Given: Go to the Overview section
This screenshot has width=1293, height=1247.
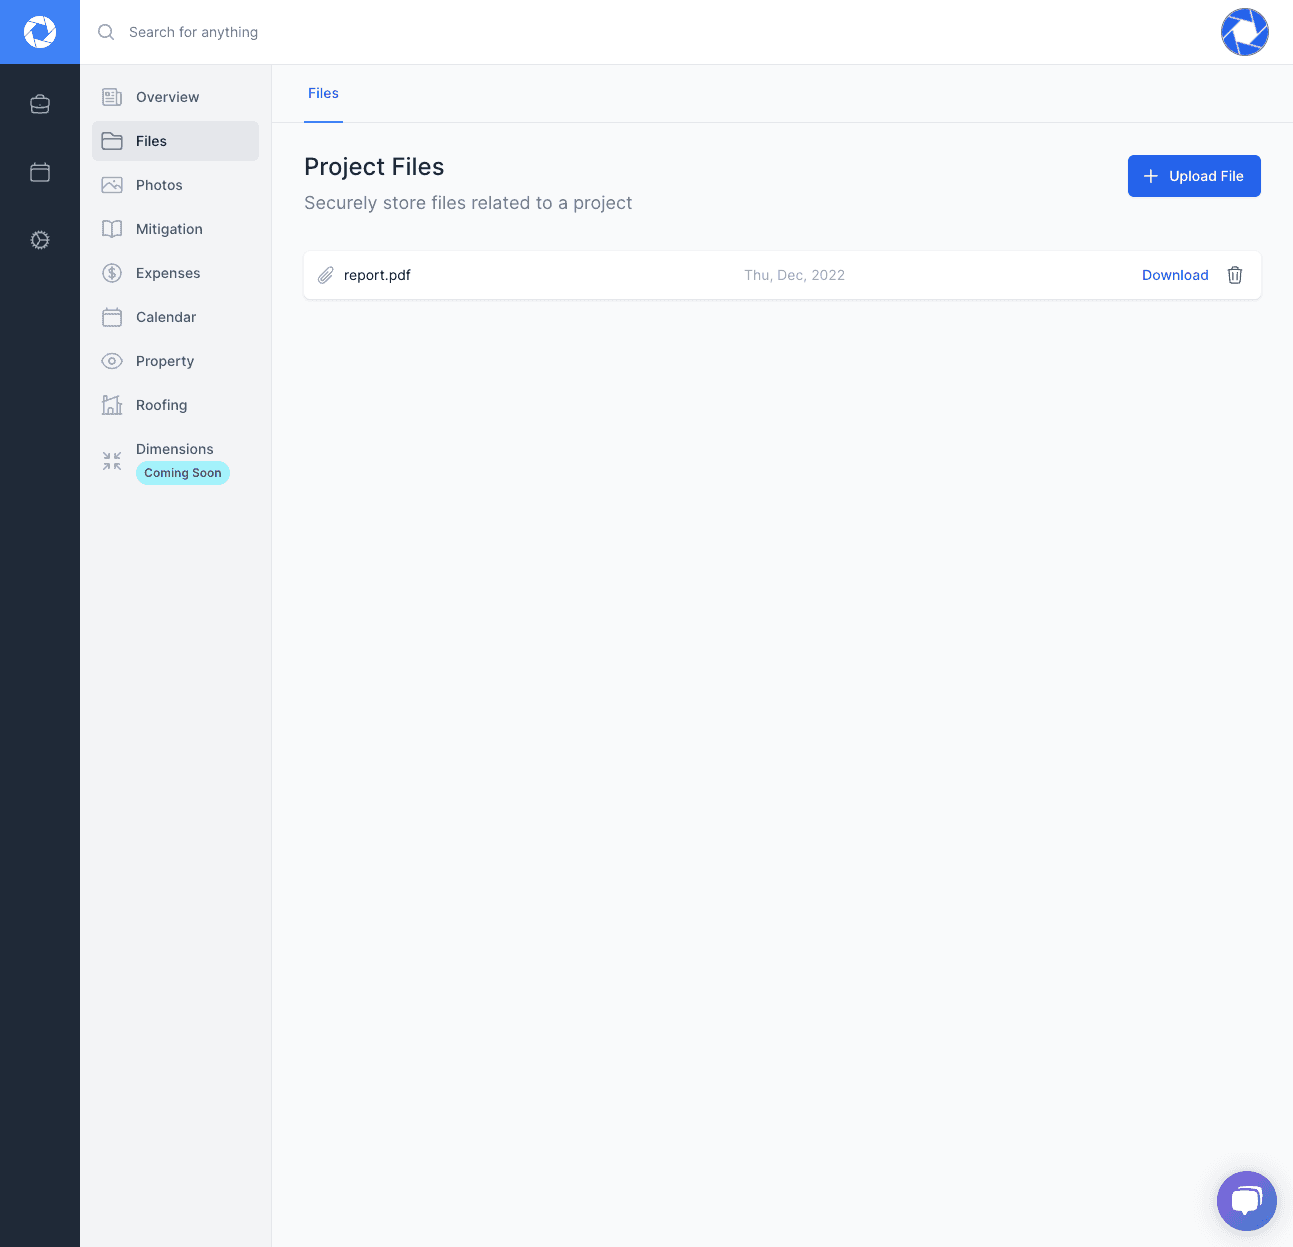Looking at the screenshot, I should (175, 97).
